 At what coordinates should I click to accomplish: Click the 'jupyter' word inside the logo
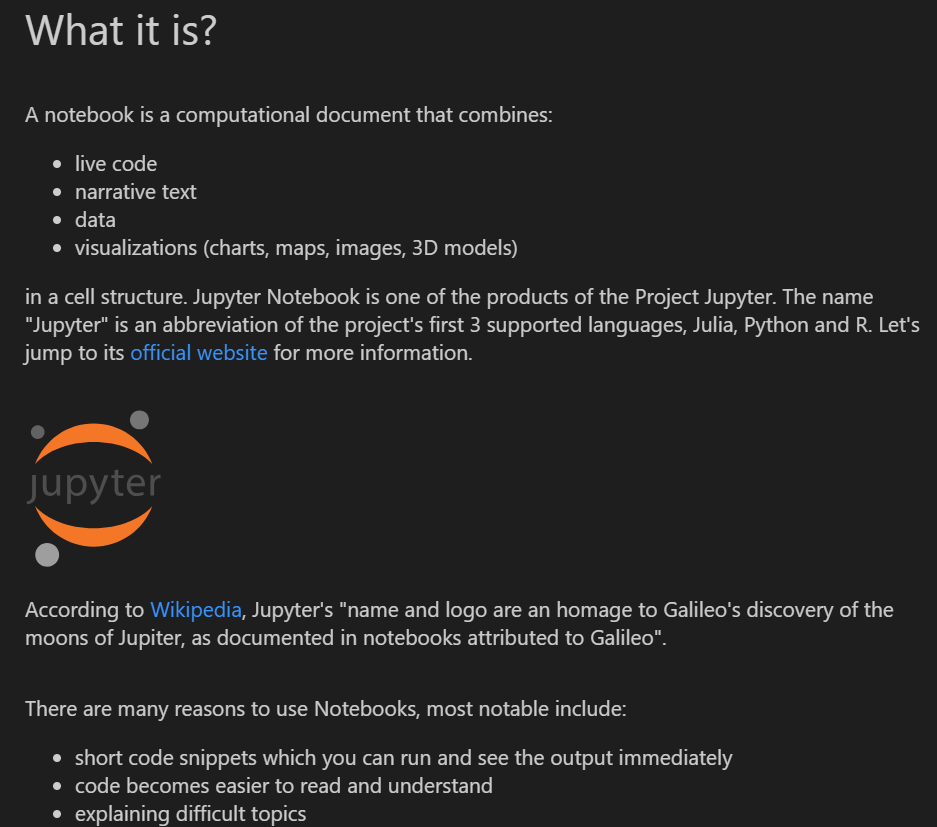94,485
